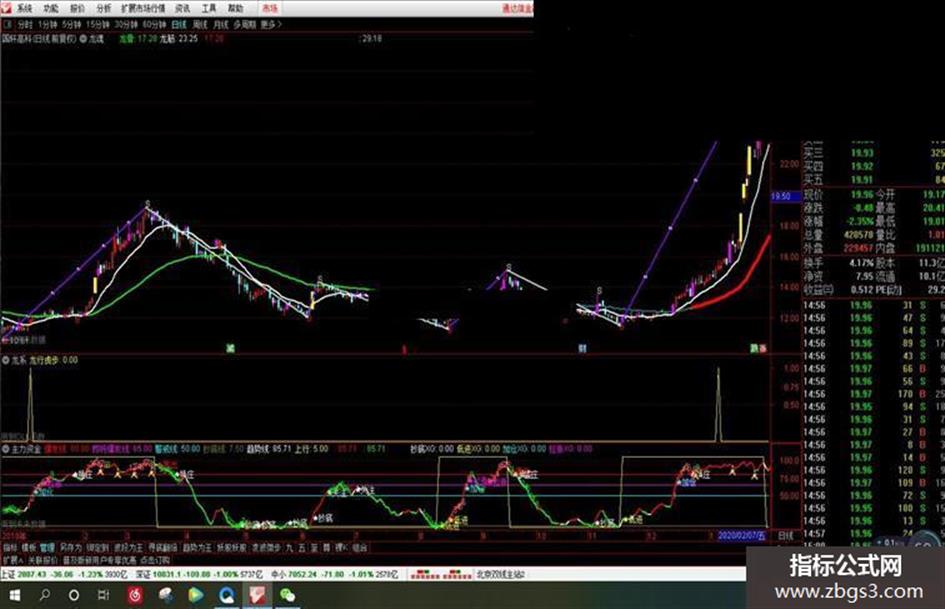Open the 系统 menu
This screenshot has width=945, height=609.
[24, 8]
